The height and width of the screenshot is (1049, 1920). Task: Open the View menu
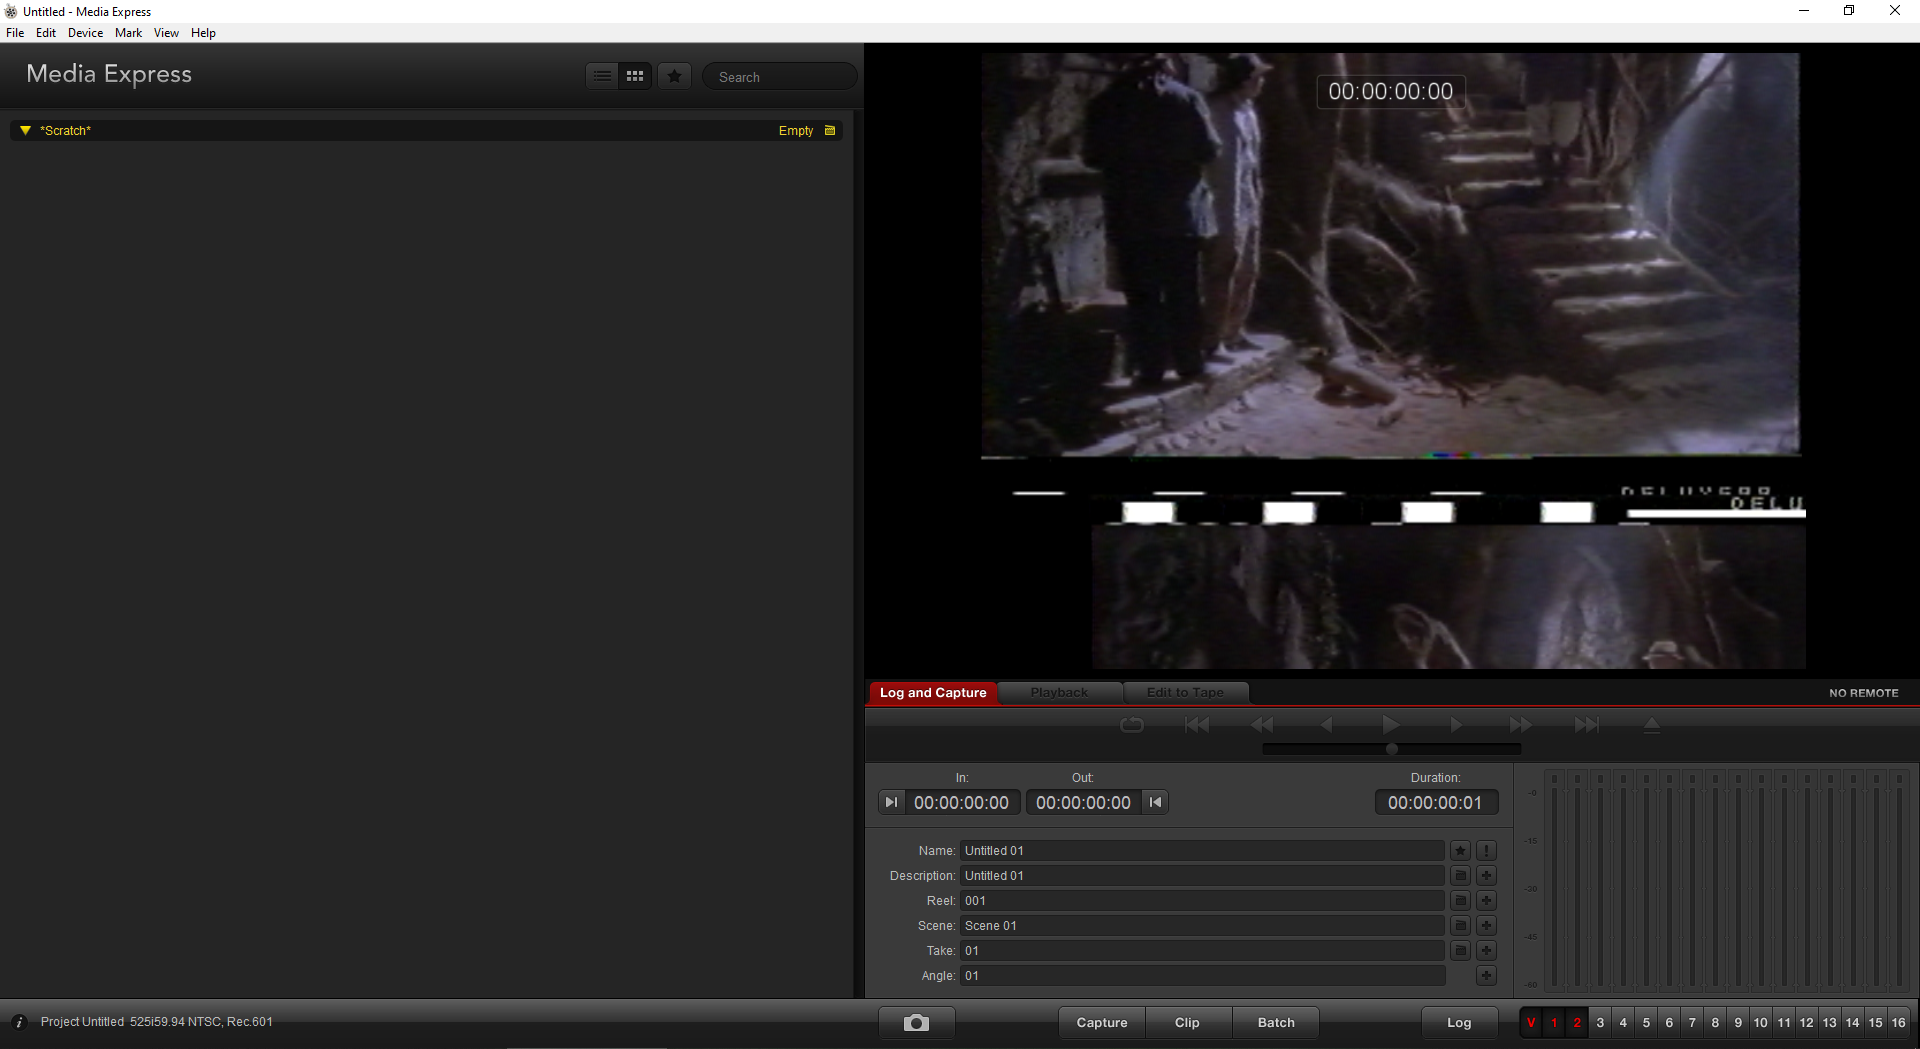click(x=166, y=33)
